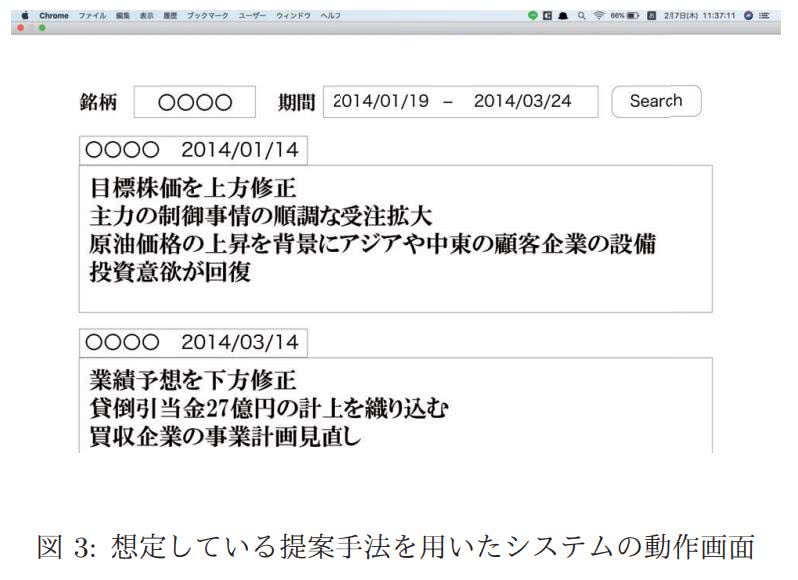Open the ブックマーク menu
The width and height of the screenshot is (798, 580).
click(208, 16)
